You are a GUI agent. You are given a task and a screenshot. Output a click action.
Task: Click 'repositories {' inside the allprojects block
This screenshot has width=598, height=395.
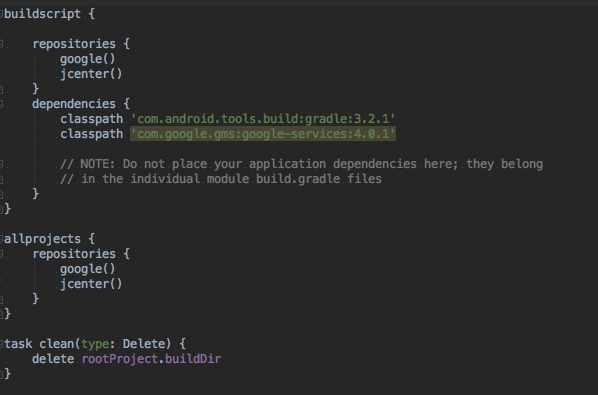81,254
